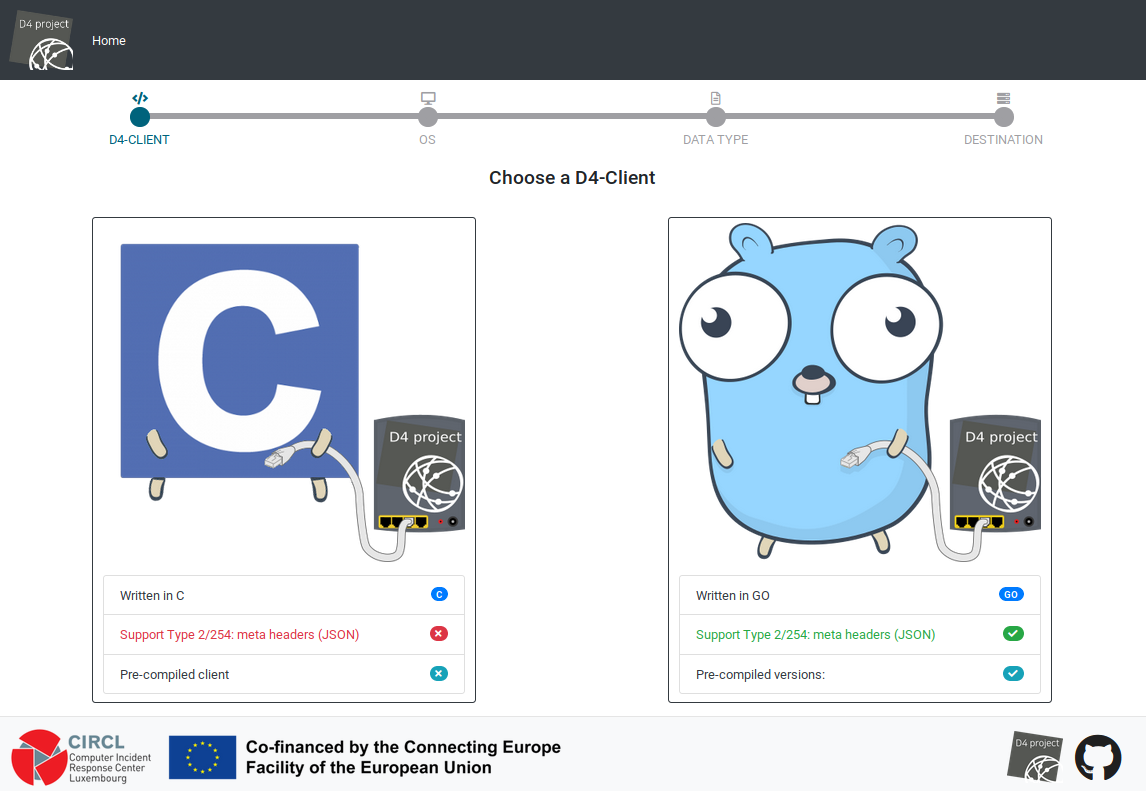
Task: Click the D4 project logo in navbar
Action: click(42, 41)
